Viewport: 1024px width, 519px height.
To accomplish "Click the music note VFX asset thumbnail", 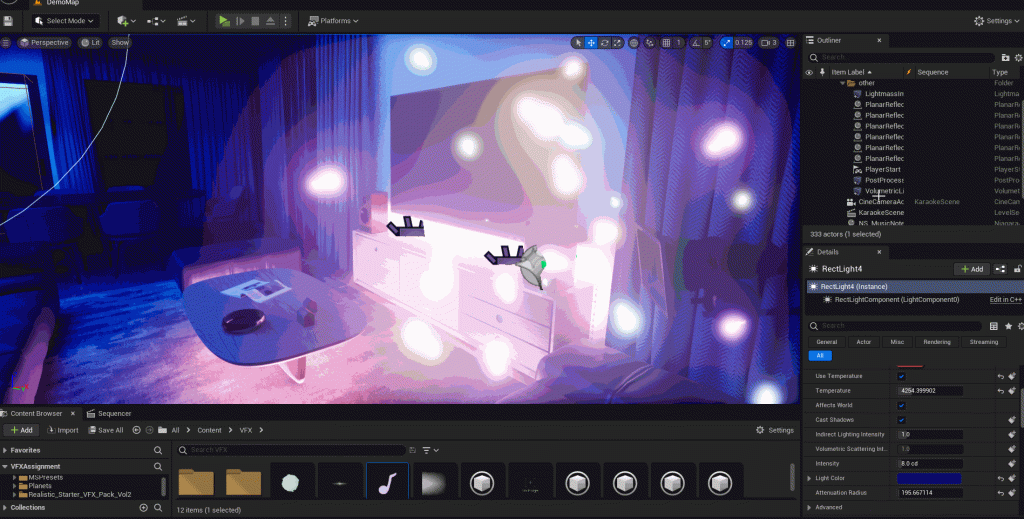I will 387,481.
